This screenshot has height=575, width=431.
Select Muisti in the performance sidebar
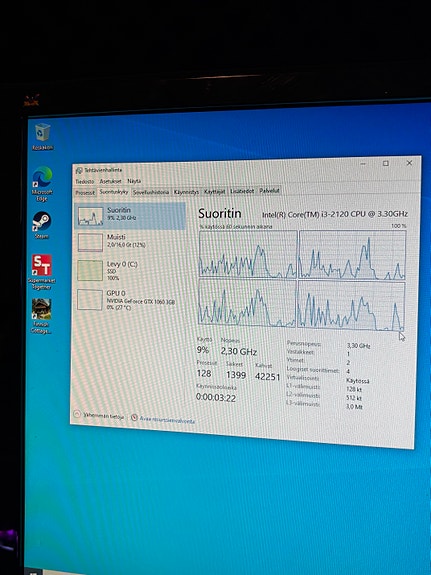click(129, 242)
